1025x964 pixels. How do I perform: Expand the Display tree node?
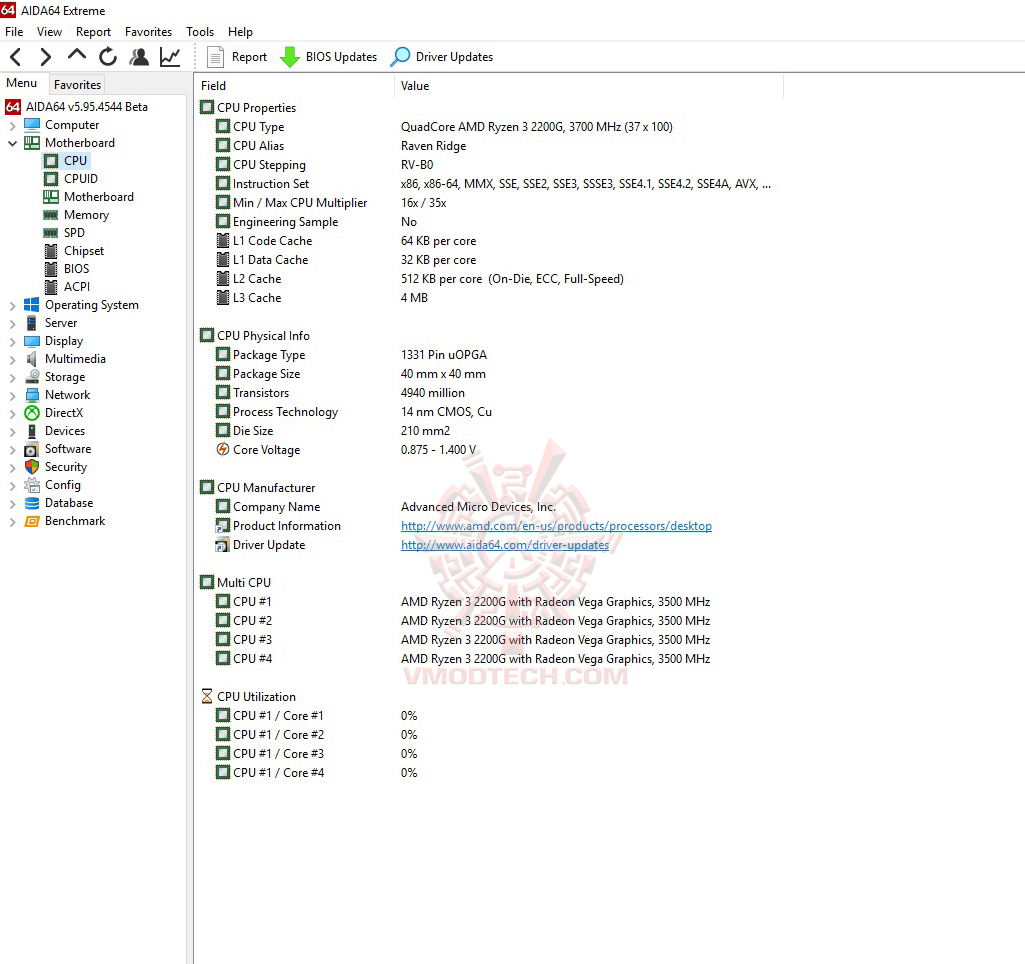click(x=12, y=341)
